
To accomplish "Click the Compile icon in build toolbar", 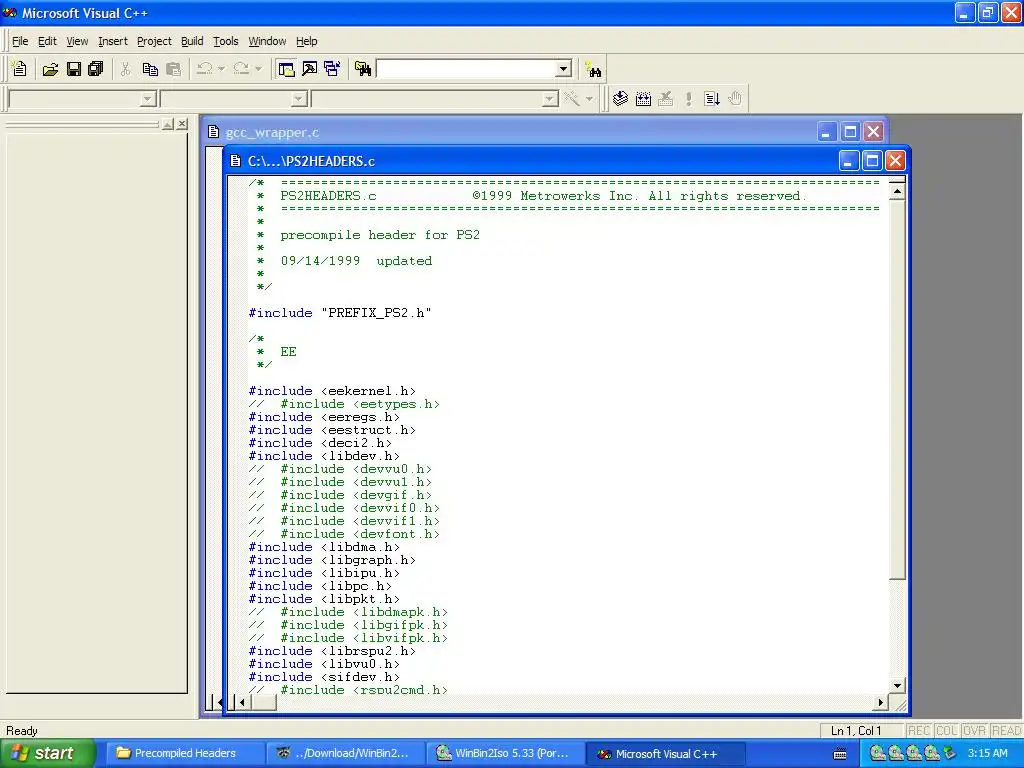I will (620, 99).
